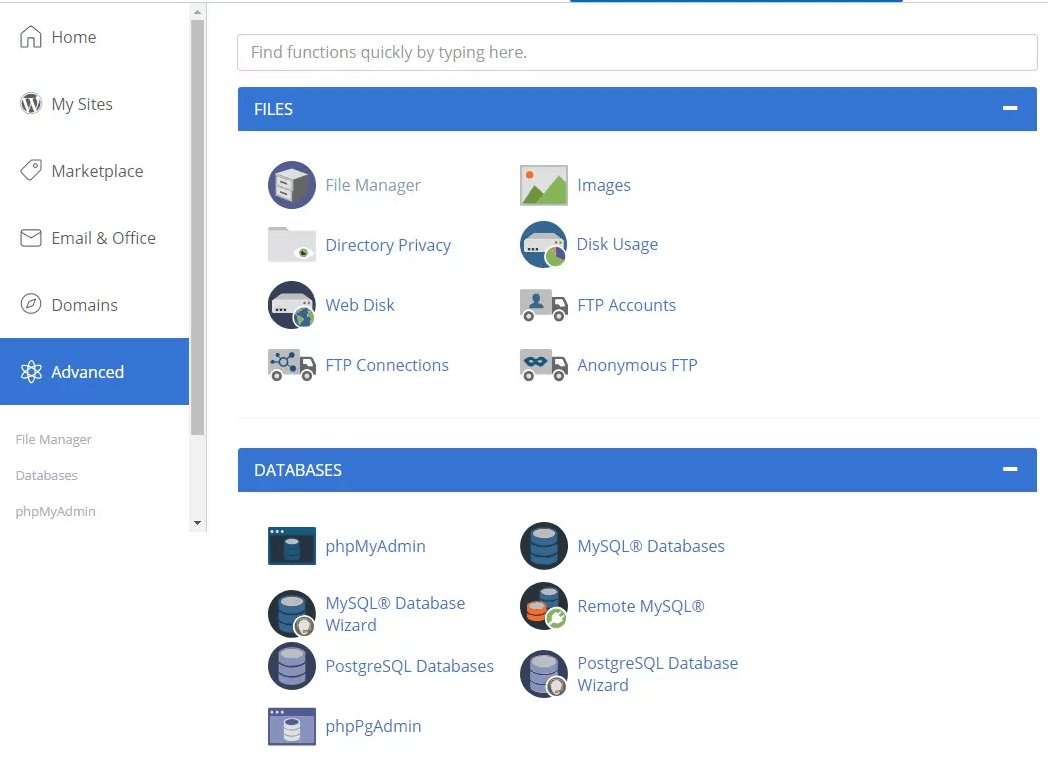Click the sidebar scrollbar thumb

(197, 227)
